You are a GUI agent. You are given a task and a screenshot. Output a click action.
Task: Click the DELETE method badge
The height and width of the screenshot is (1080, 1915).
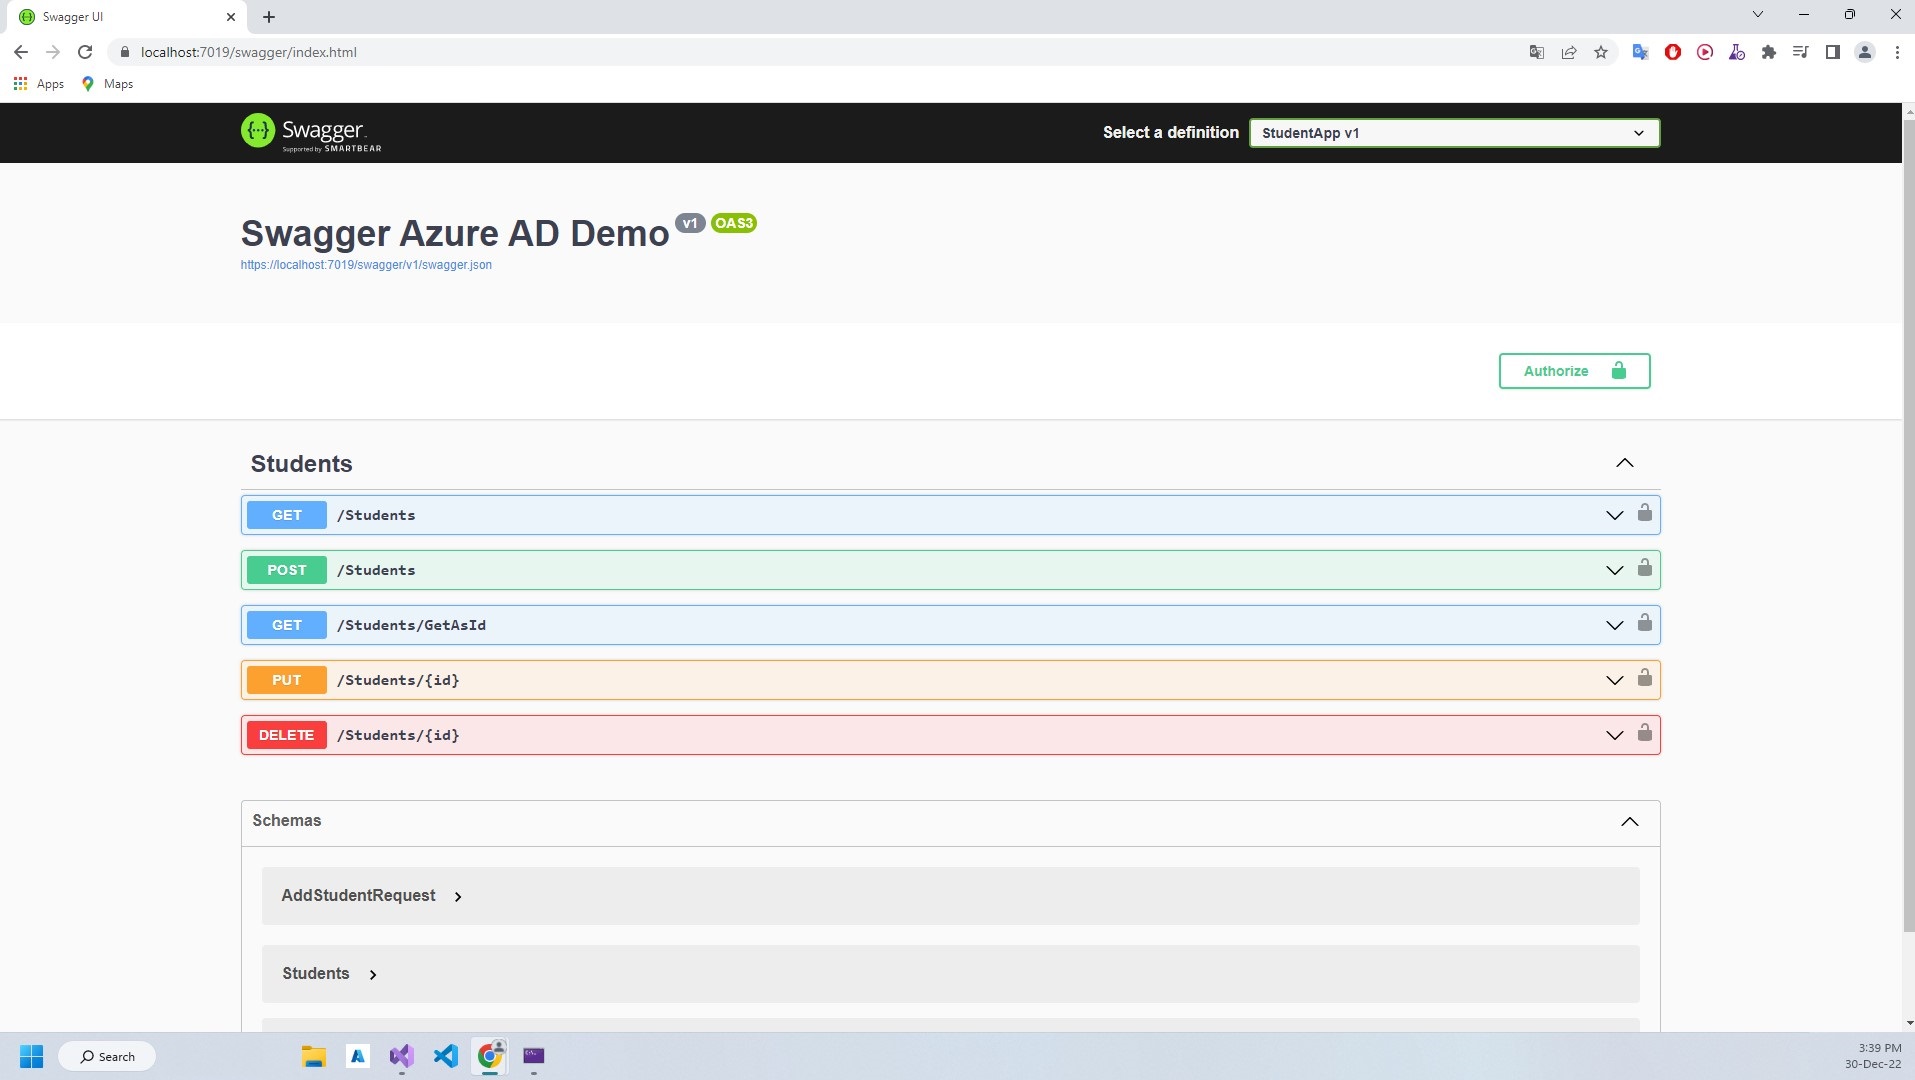tap(286, 735)
